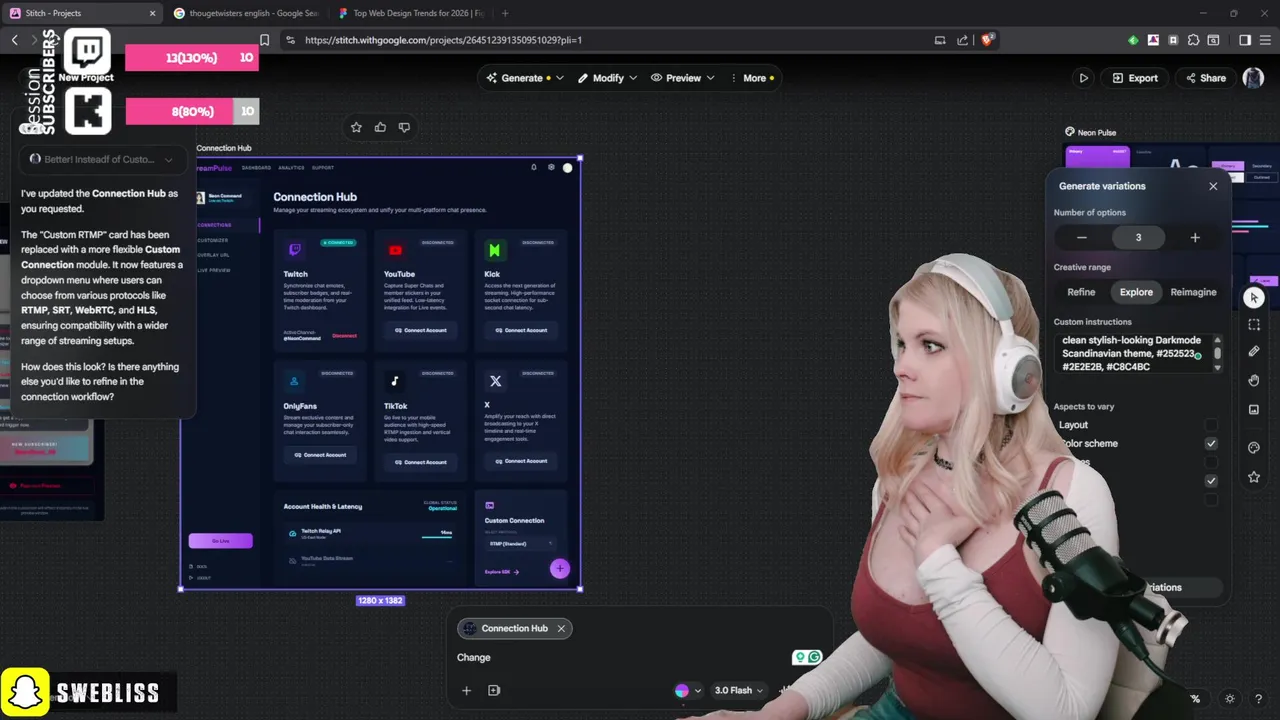Click TikTok Connect Account button in design
This screenshot has width=1280, height=720.
point(420,462)
